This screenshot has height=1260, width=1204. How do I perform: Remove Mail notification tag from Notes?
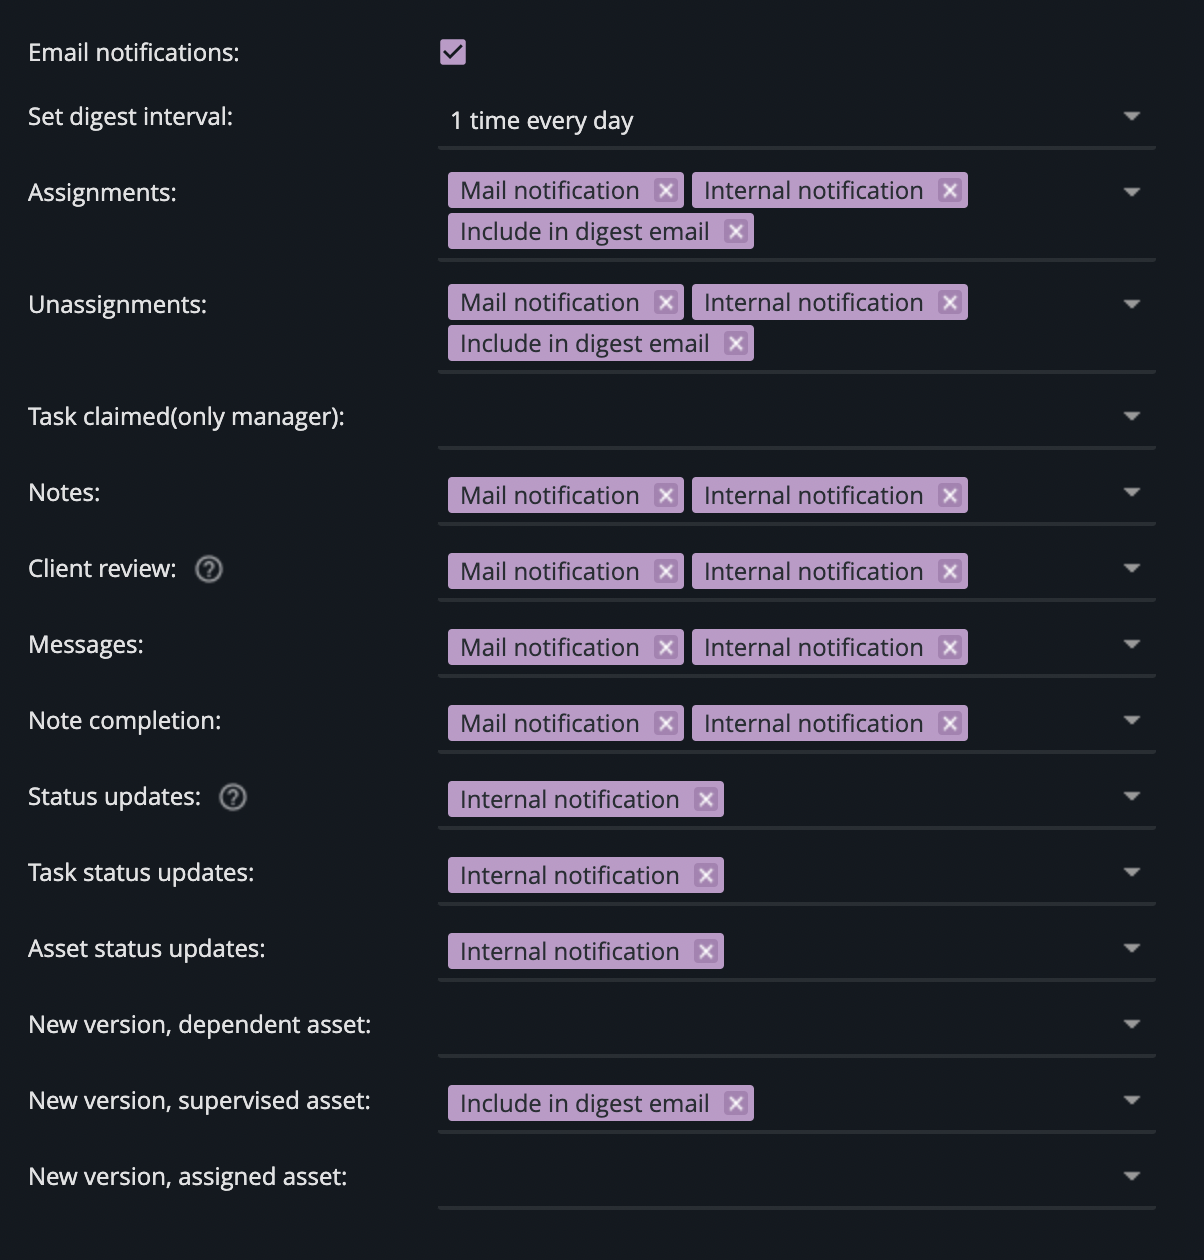click(x=666, y=495)
